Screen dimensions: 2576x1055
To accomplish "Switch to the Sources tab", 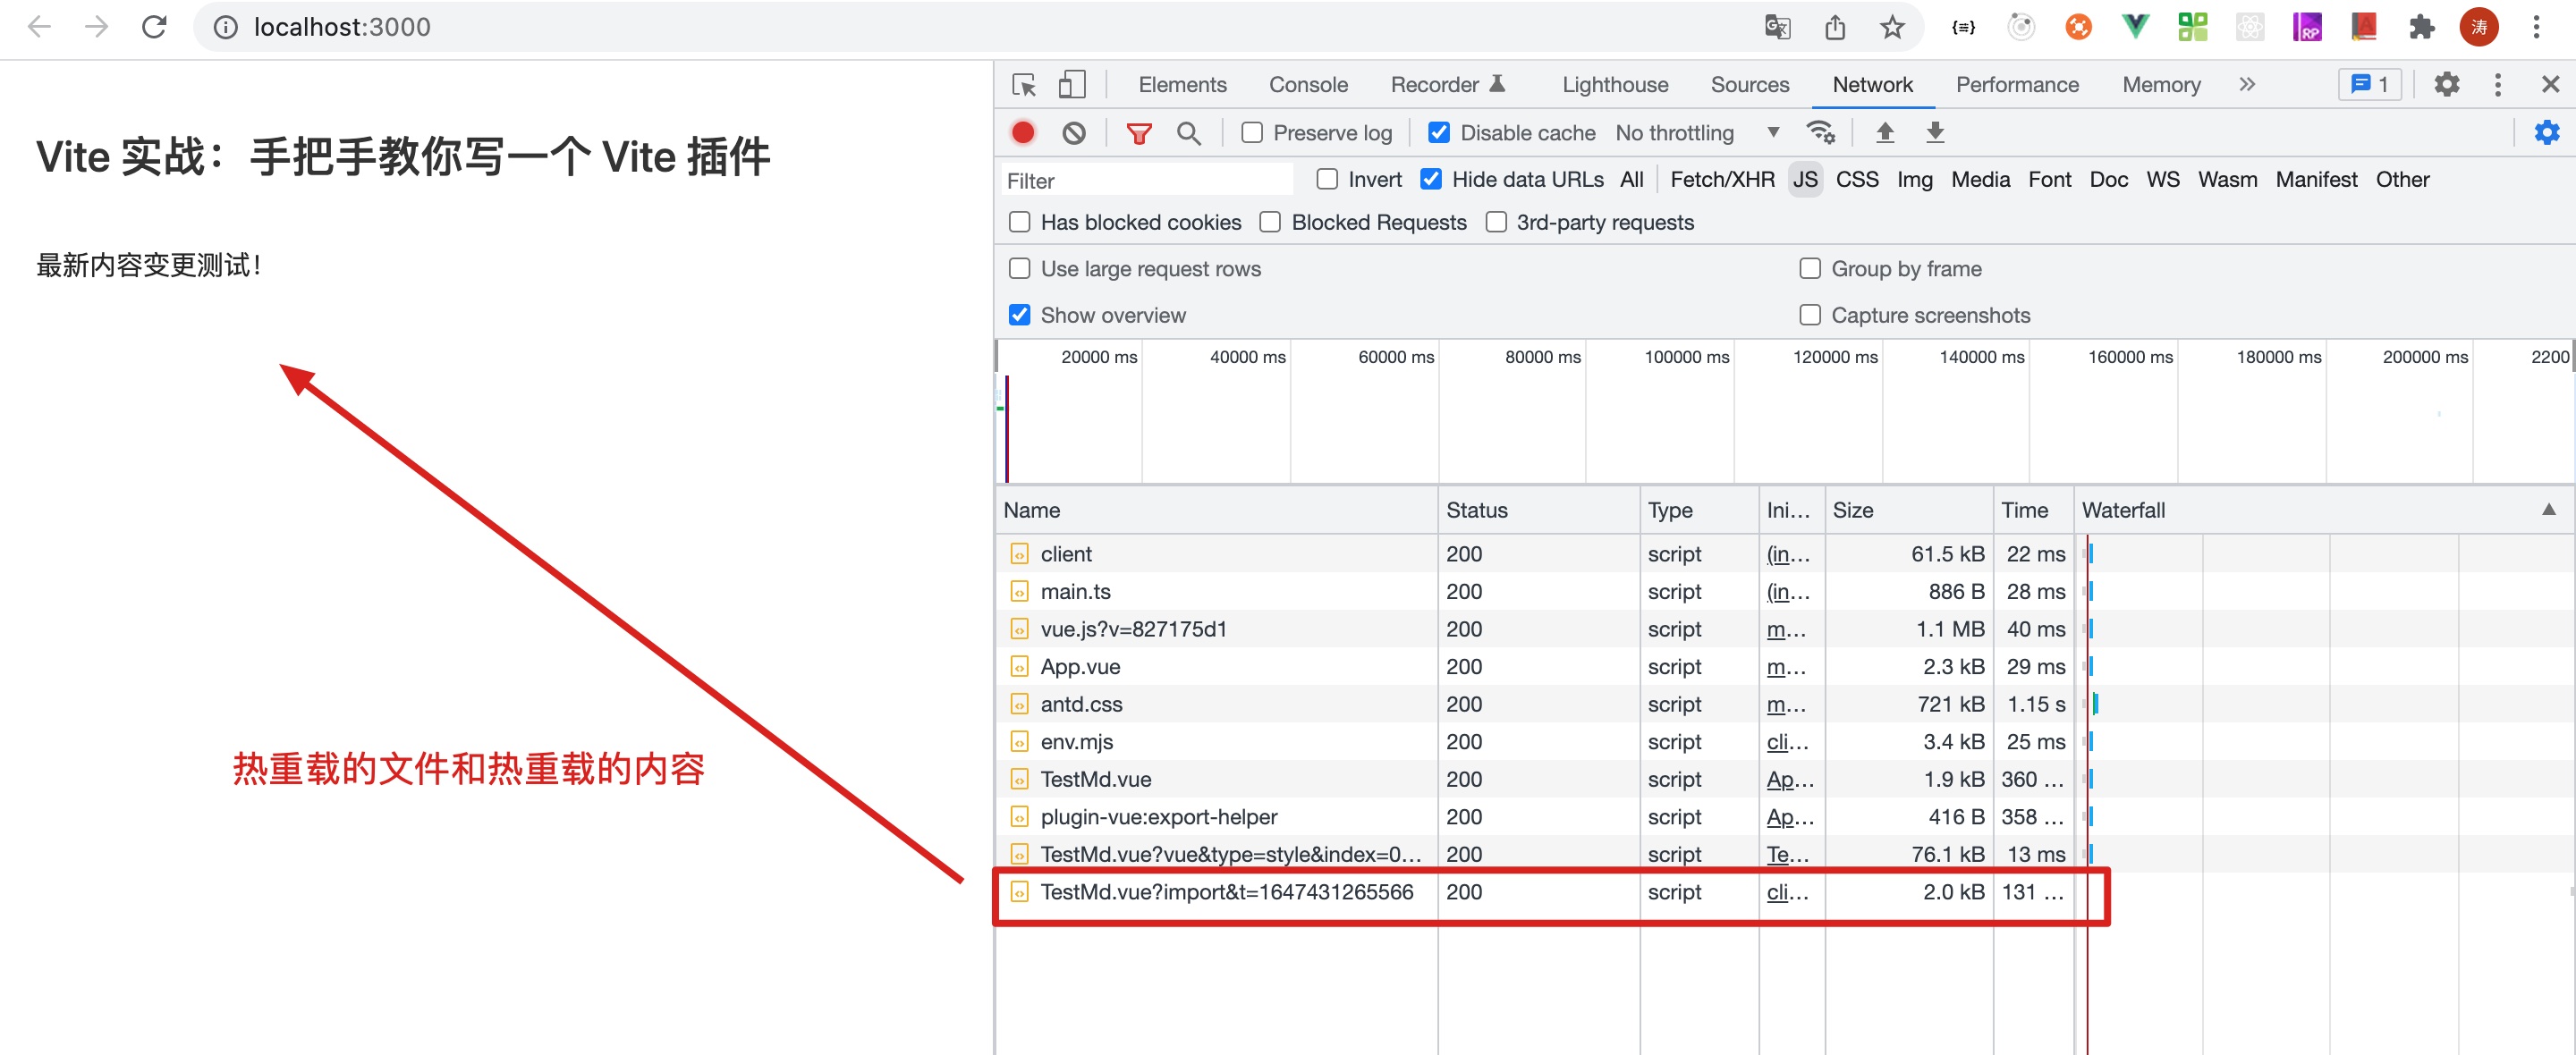I will pos(1750,85).
